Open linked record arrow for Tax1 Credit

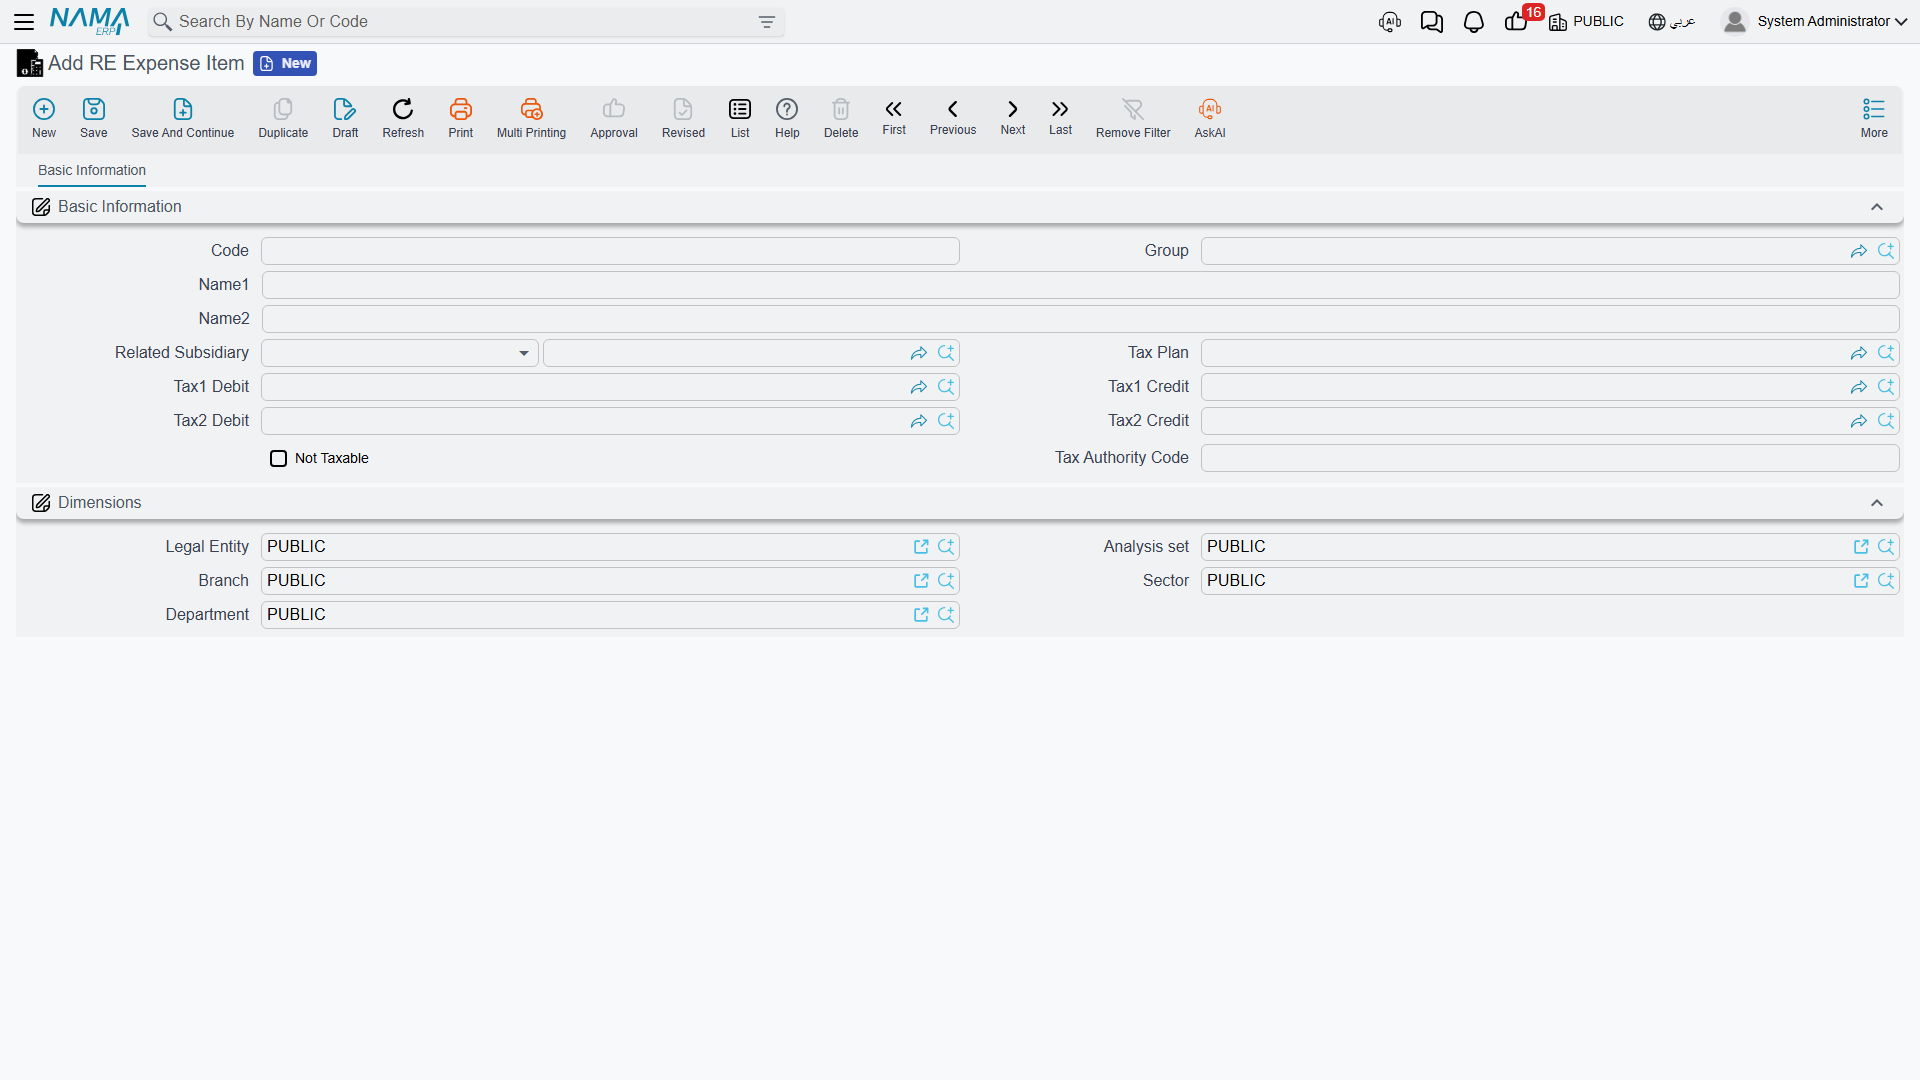1859,387
